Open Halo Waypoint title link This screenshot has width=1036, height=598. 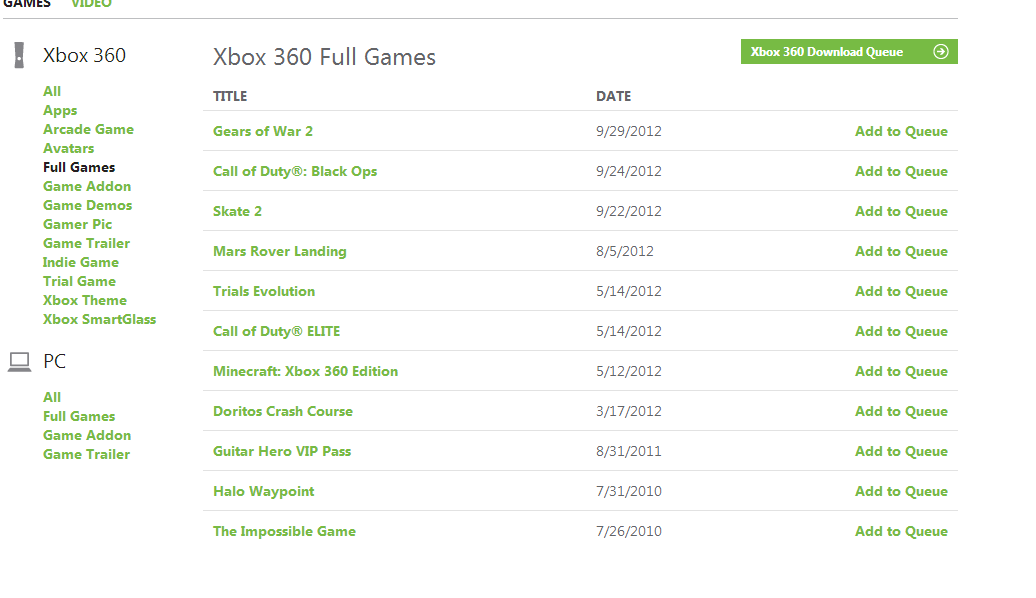(264, 491)
